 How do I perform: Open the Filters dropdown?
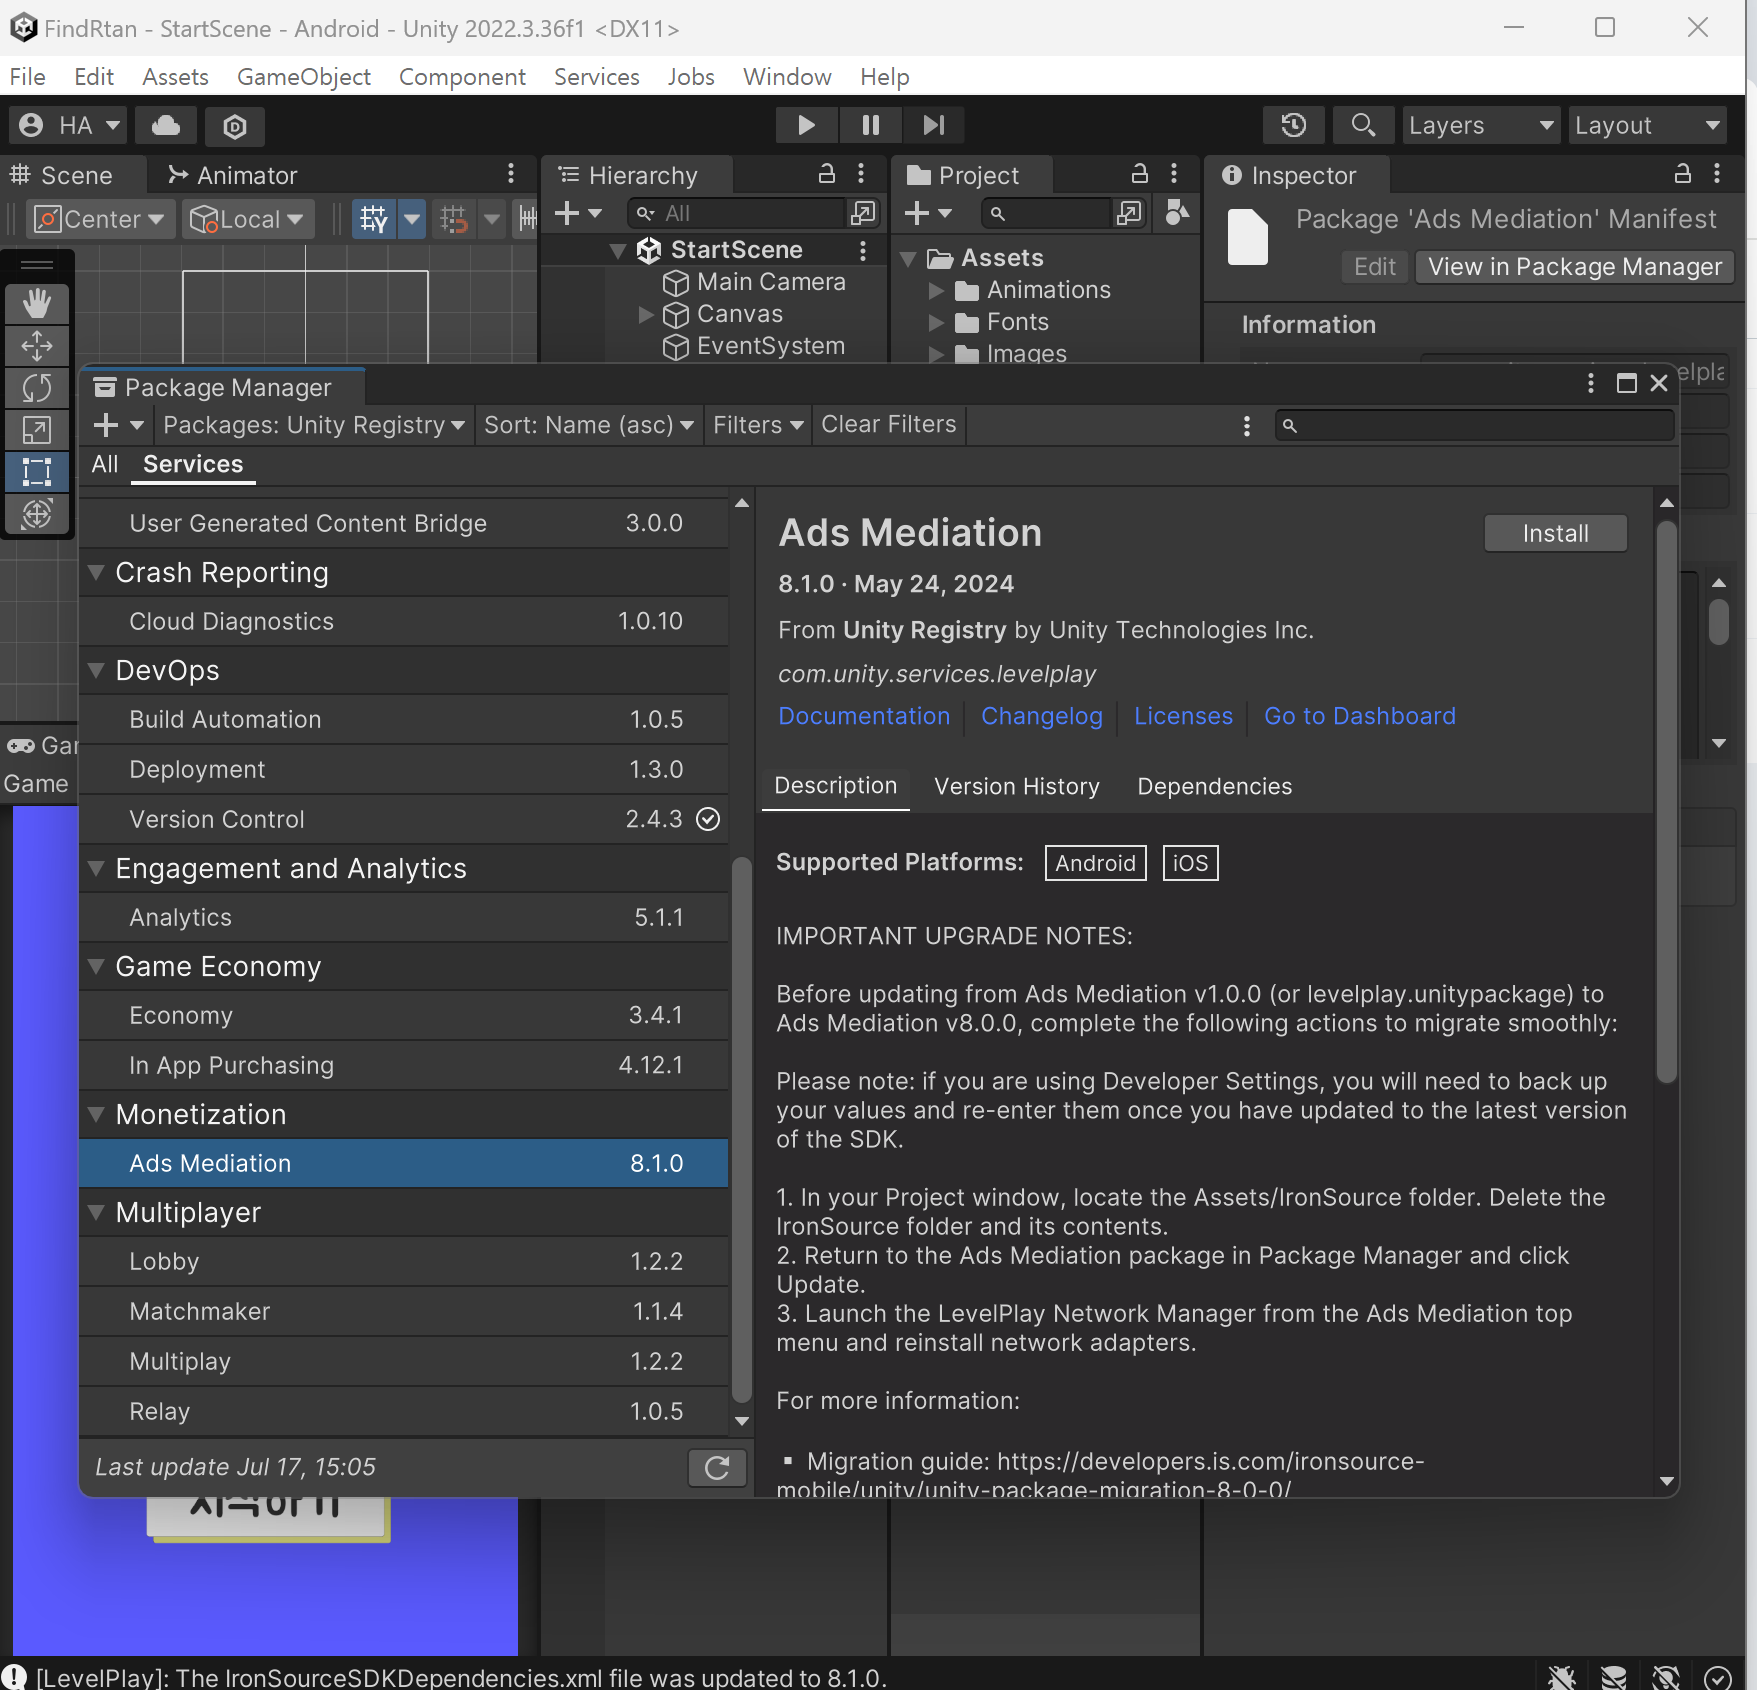(758, 425)
